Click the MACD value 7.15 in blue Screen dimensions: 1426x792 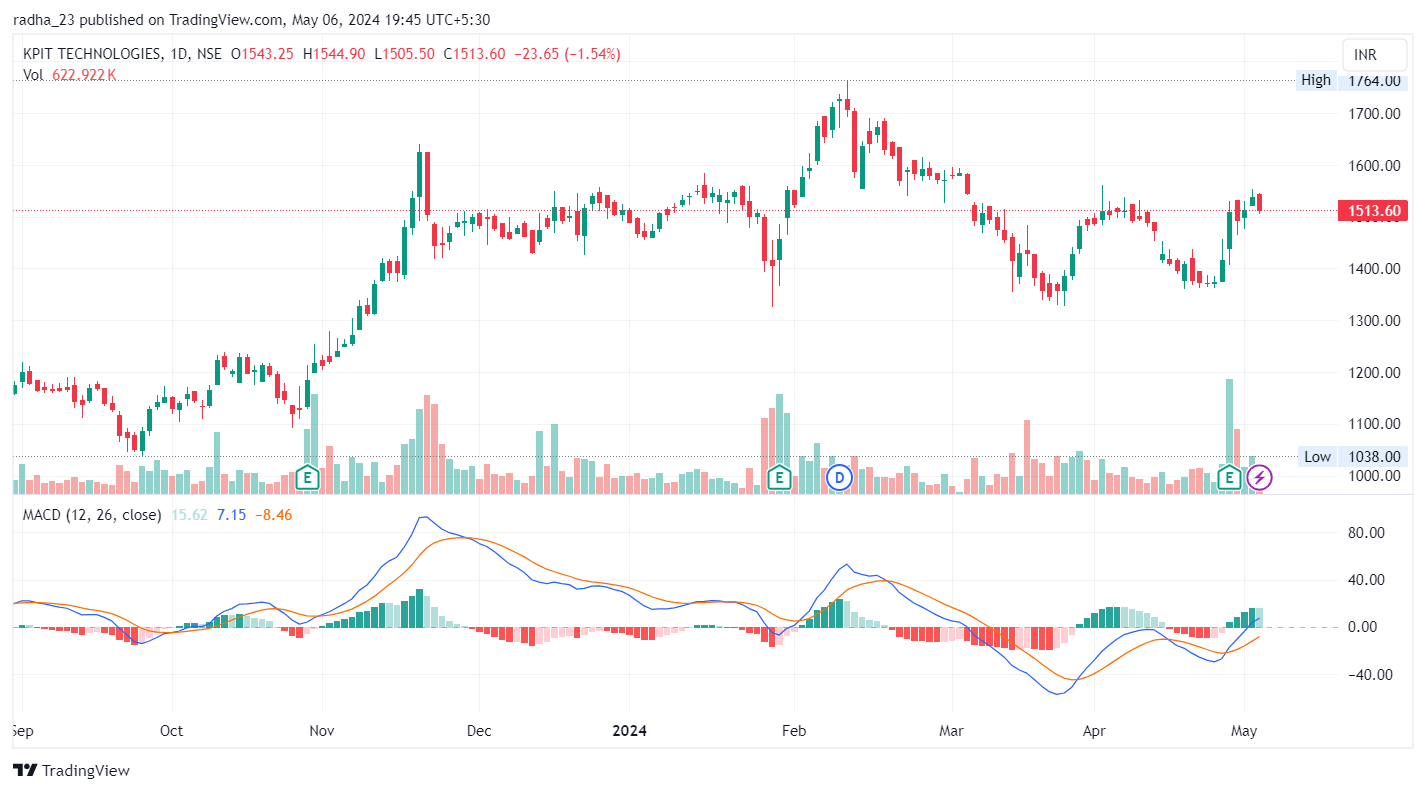coord(231,514)
